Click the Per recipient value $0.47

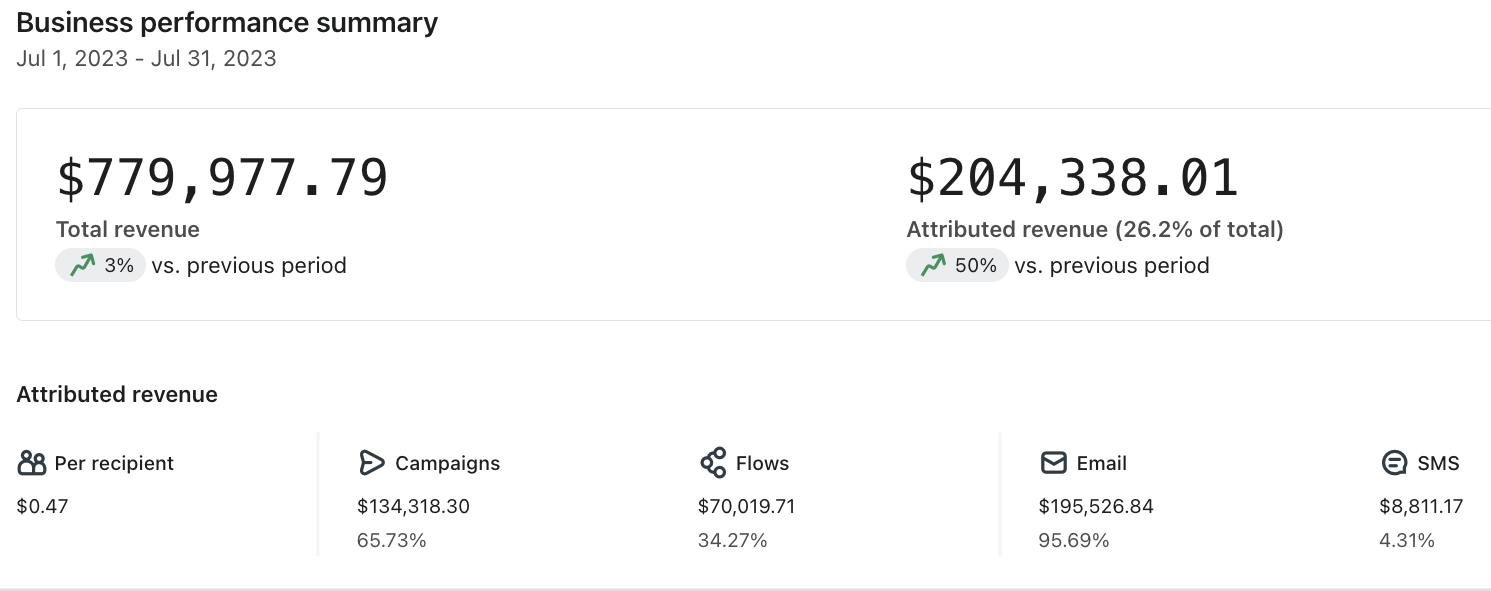tap(43, 506)
